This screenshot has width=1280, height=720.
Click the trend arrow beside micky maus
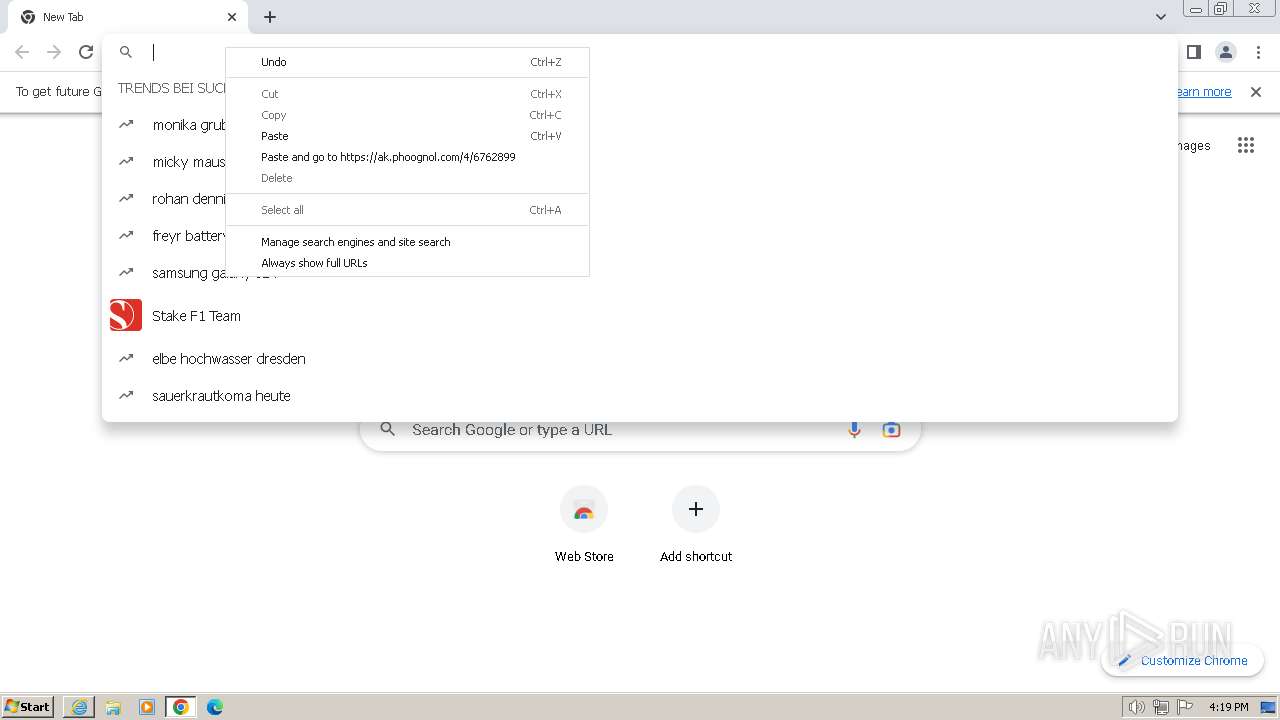pos(126,161)
